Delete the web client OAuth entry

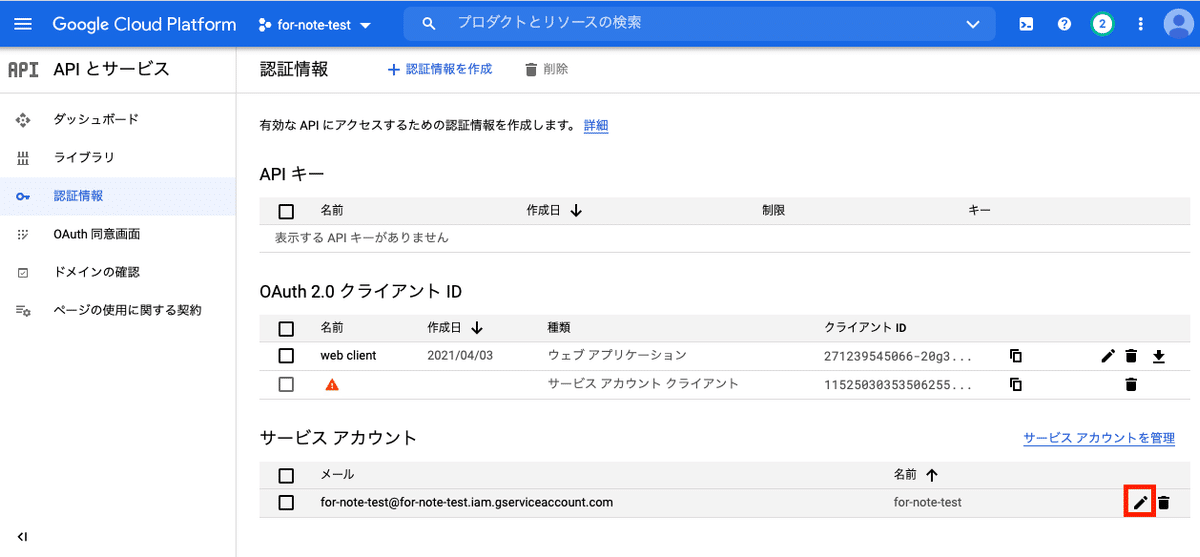(x=1131, y=355)
